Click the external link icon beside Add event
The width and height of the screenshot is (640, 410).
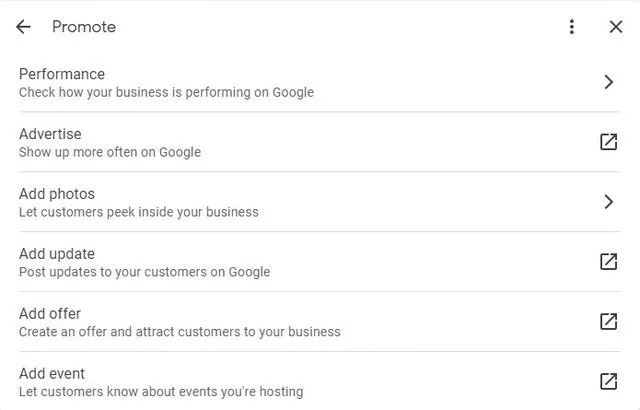[608, 381]
